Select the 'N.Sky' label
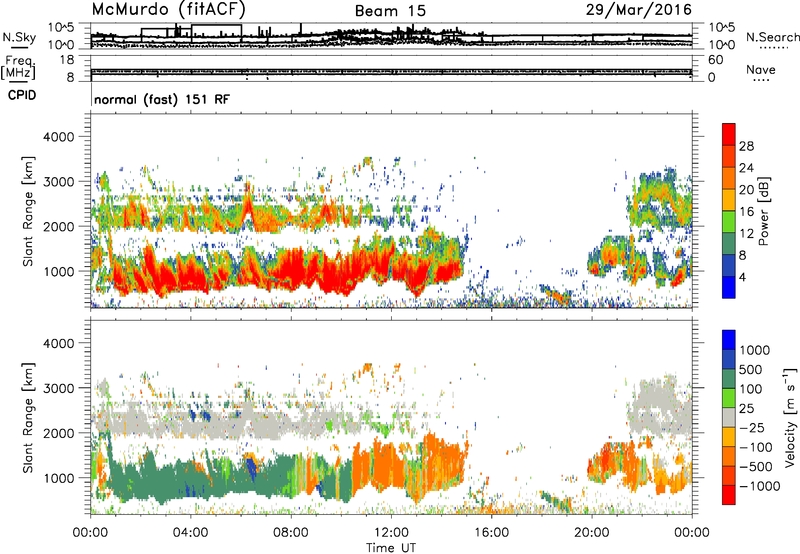The image size is (800, 554). pyautogui.click(x=19, y=37)
